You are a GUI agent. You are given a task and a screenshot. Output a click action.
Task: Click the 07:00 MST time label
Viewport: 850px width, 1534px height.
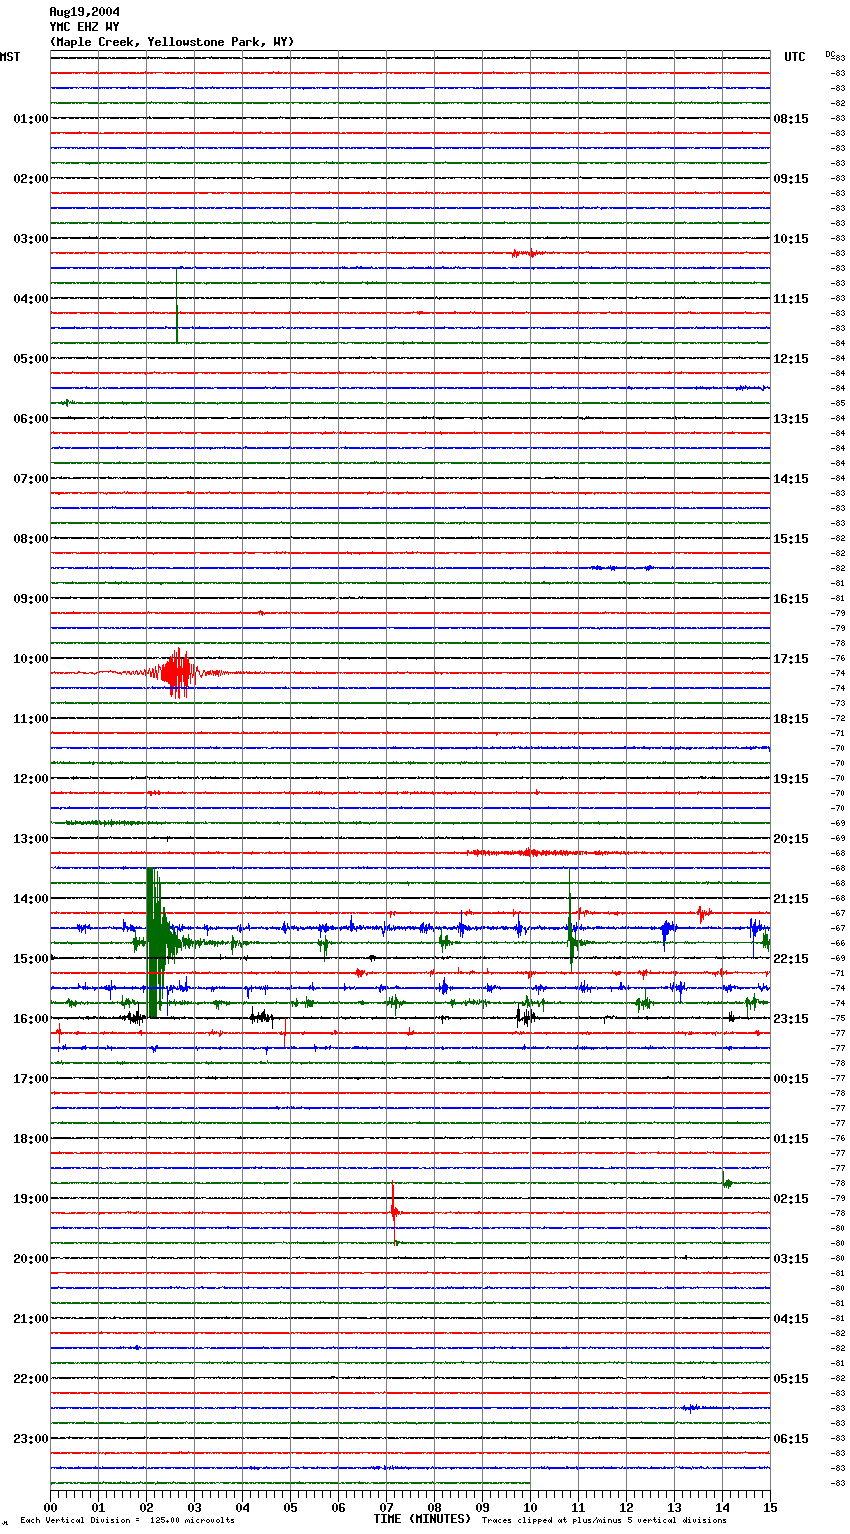click(30, 479)
